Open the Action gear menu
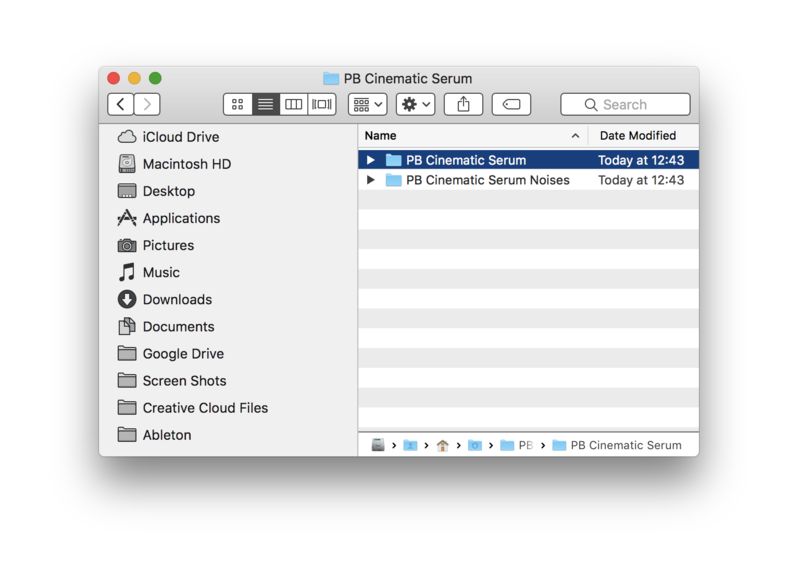The width and height of the screenshot is (800, 569). [x=414, y=104]
